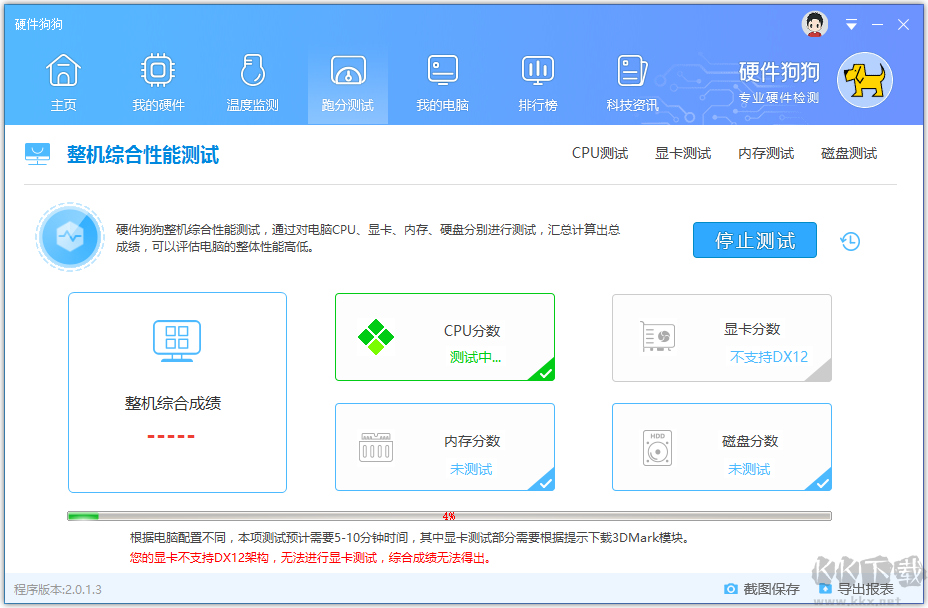Open 温度监控 temperature monitoring icon
The height and width of the screenshot is (608, 928).
coord(252,70)
